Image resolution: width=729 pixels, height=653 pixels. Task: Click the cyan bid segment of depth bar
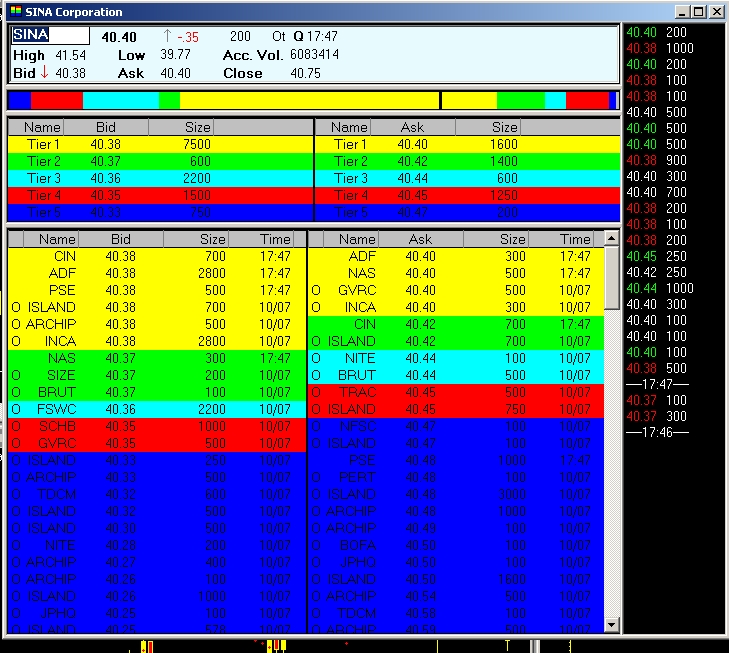pyautogui.click(x=121, y=100)
